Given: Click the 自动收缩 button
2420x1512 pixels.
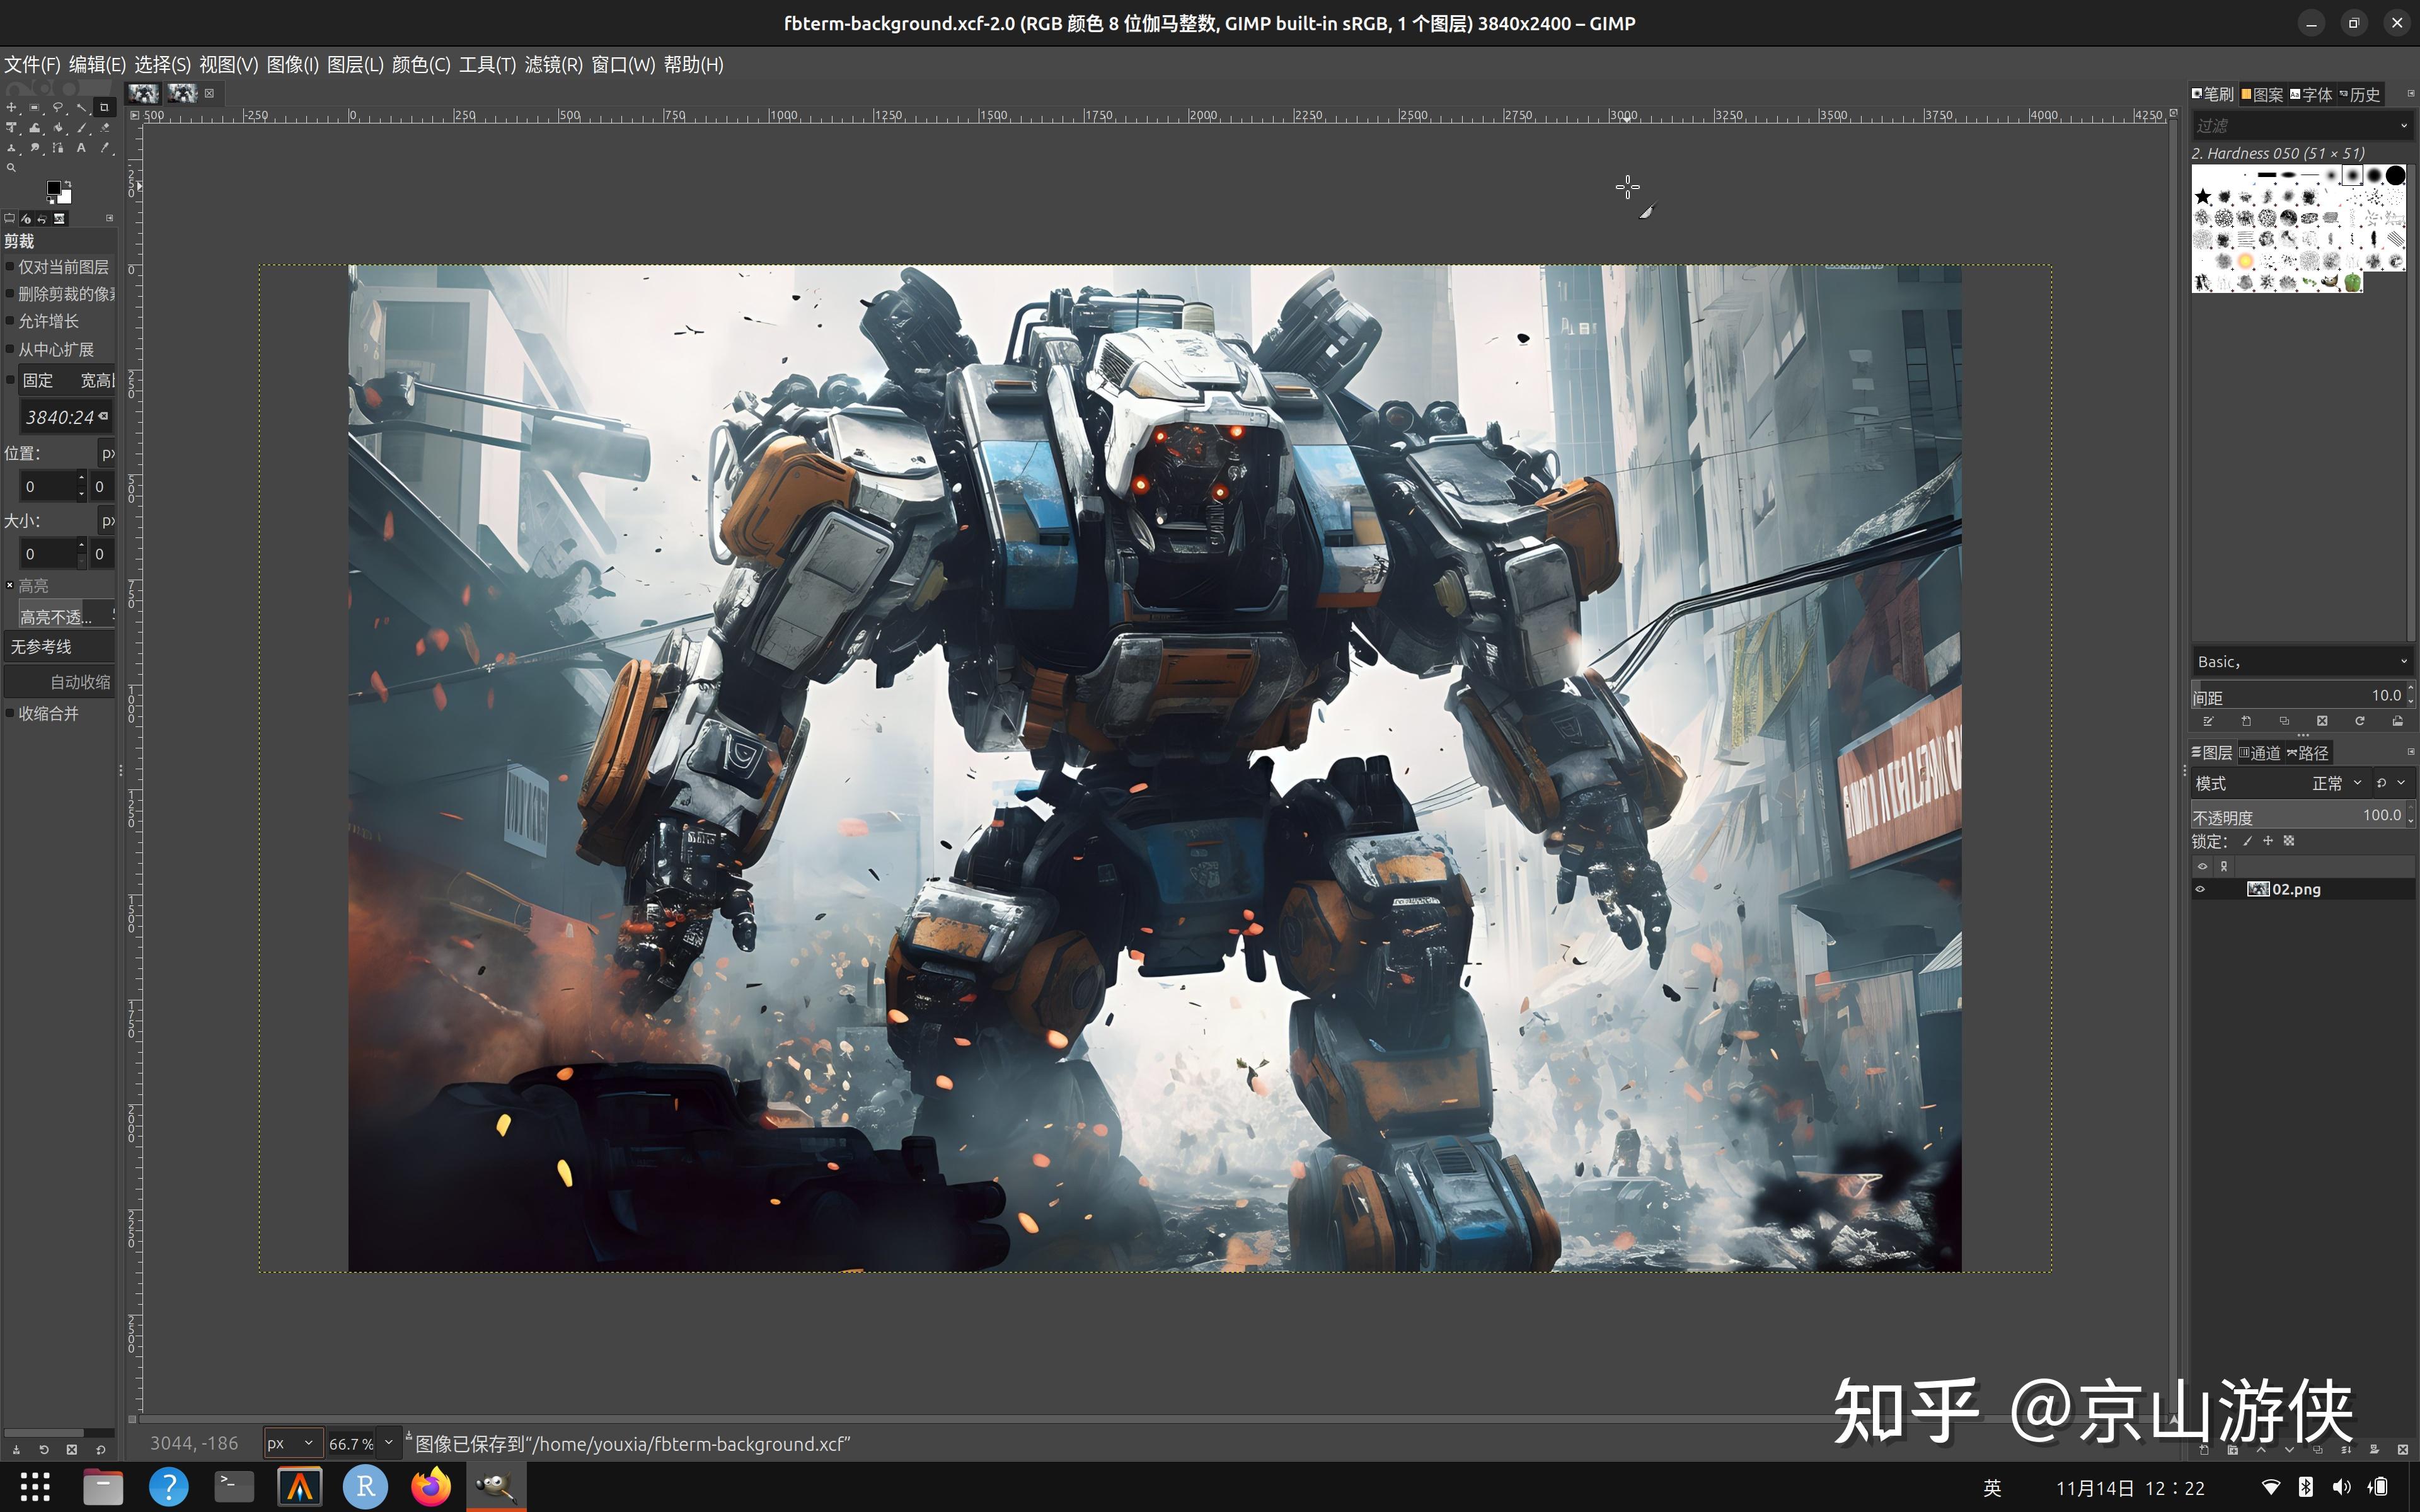Looking at the screenshot, I should (60, 682).
